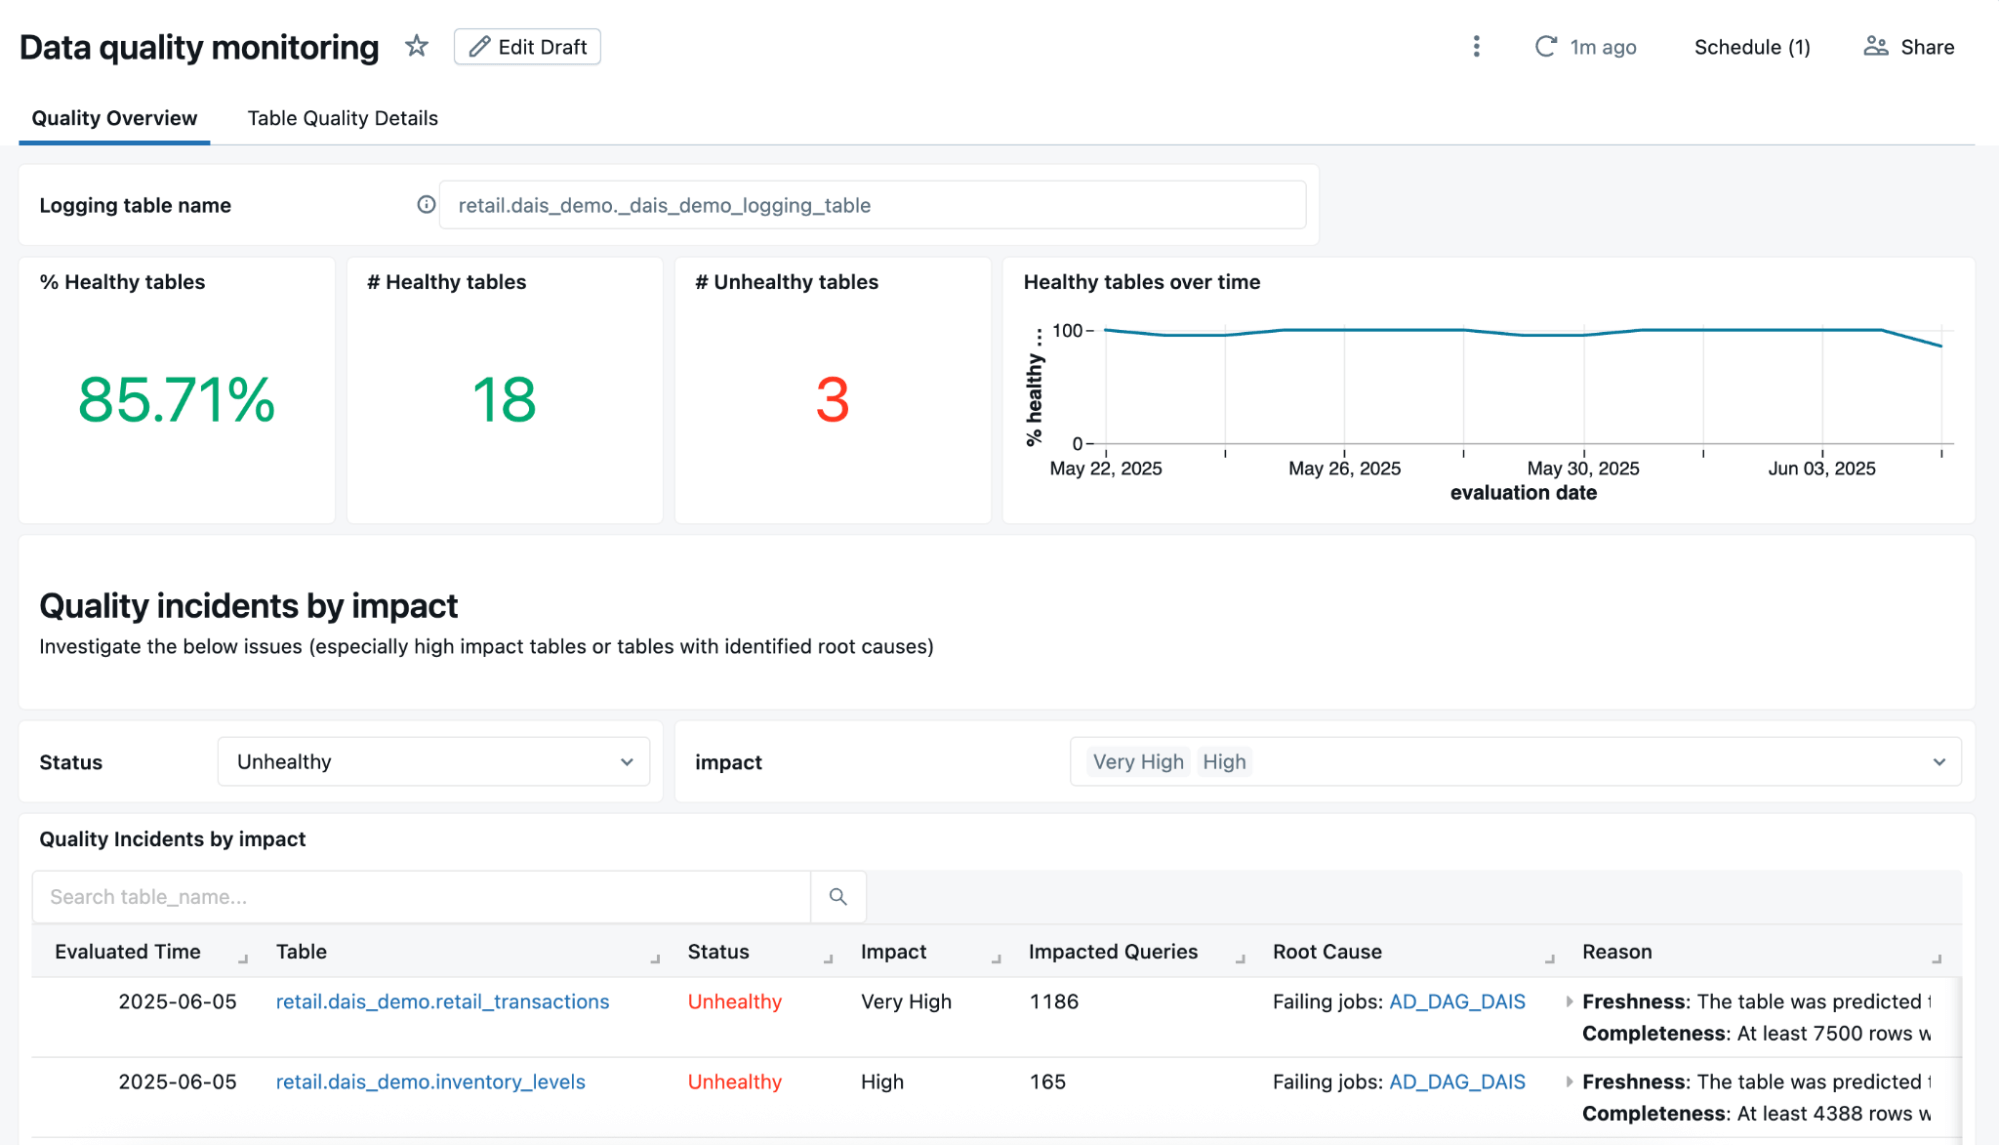Star the Data quality monitoring dashboard
Image resolution: width=1999 pixels, height=1145 pixels.
click(417, 46)
